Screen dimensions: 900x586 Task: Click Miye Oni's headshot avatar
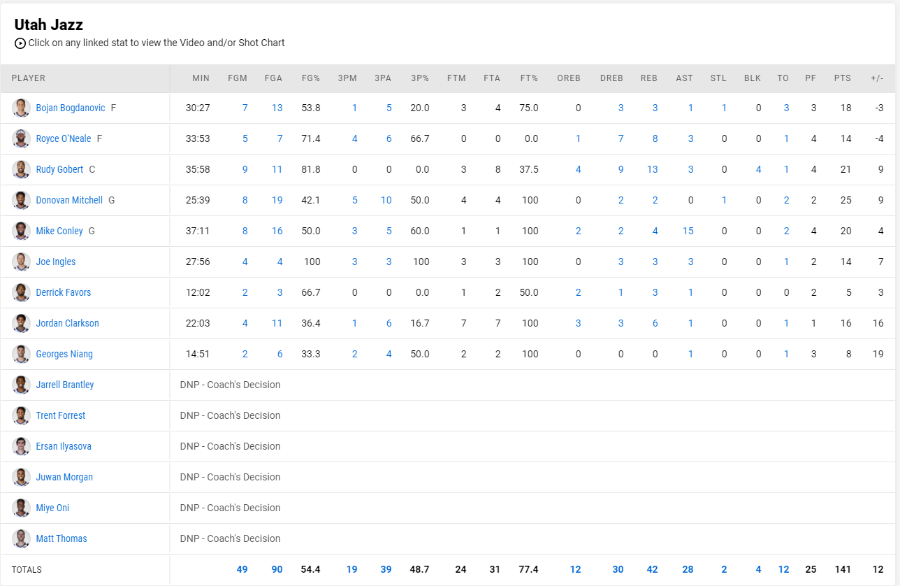pos(21,507)
